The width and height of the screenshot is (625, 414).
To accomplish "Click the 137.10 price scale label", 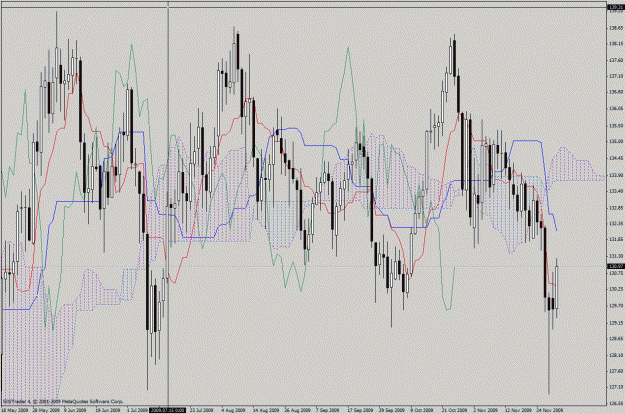I will (x=616, y=76).
